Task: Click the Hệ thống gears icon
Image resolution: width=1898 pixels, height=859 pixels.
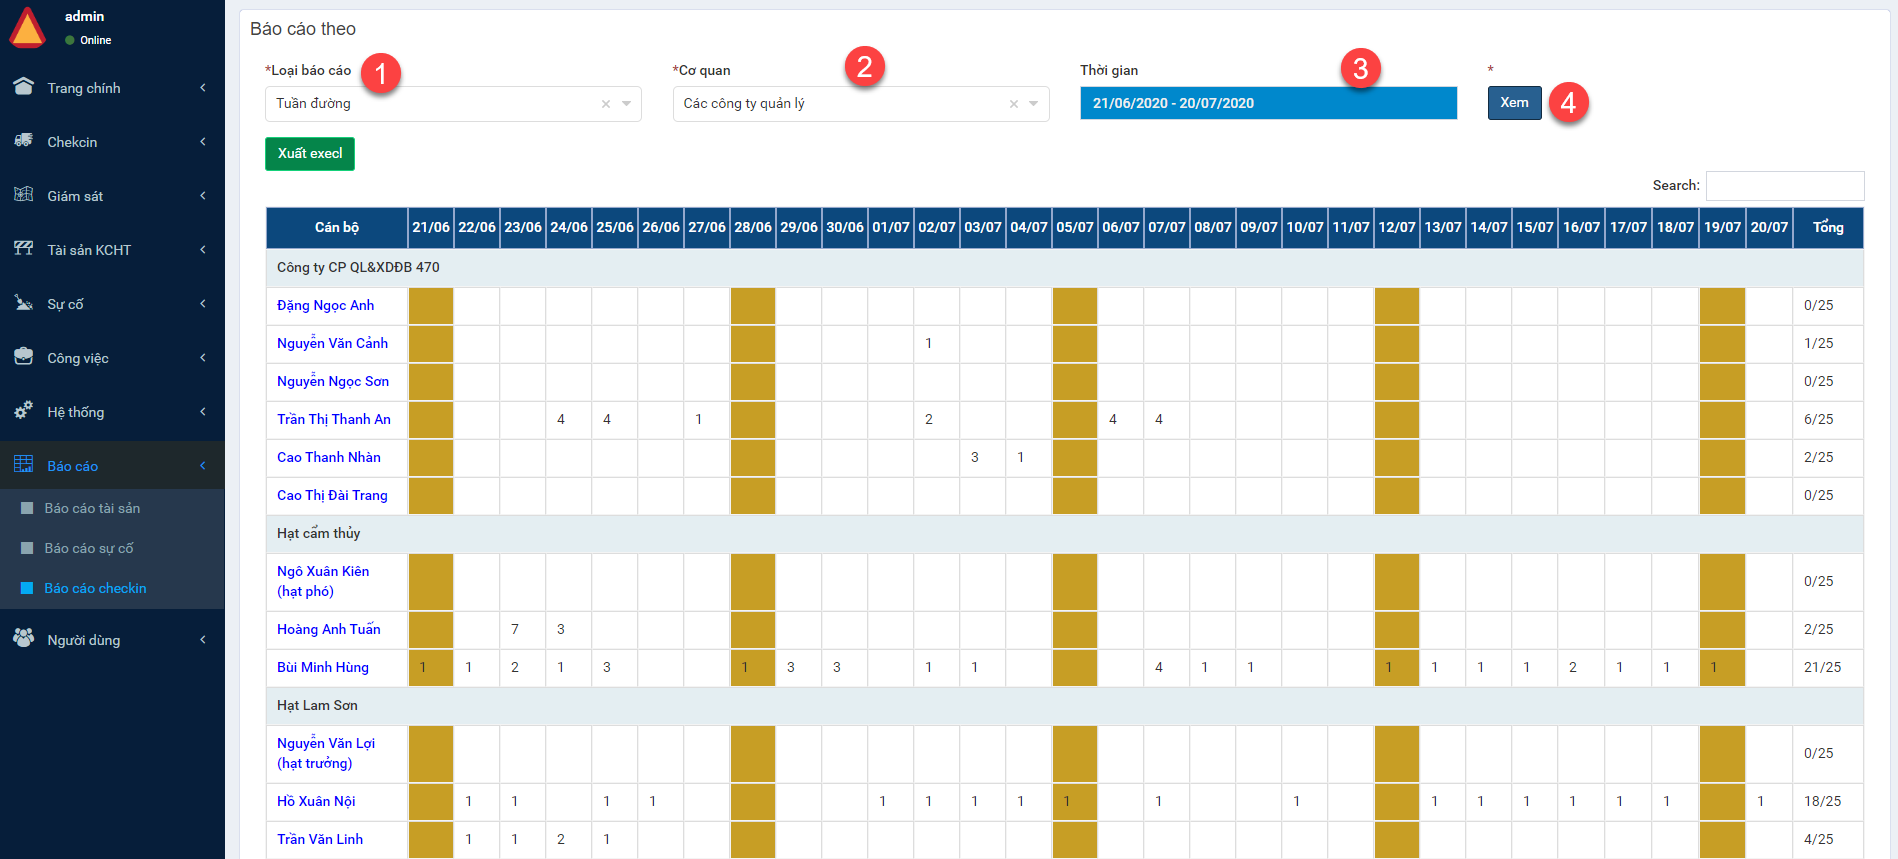Action: [x=24, y=411]
